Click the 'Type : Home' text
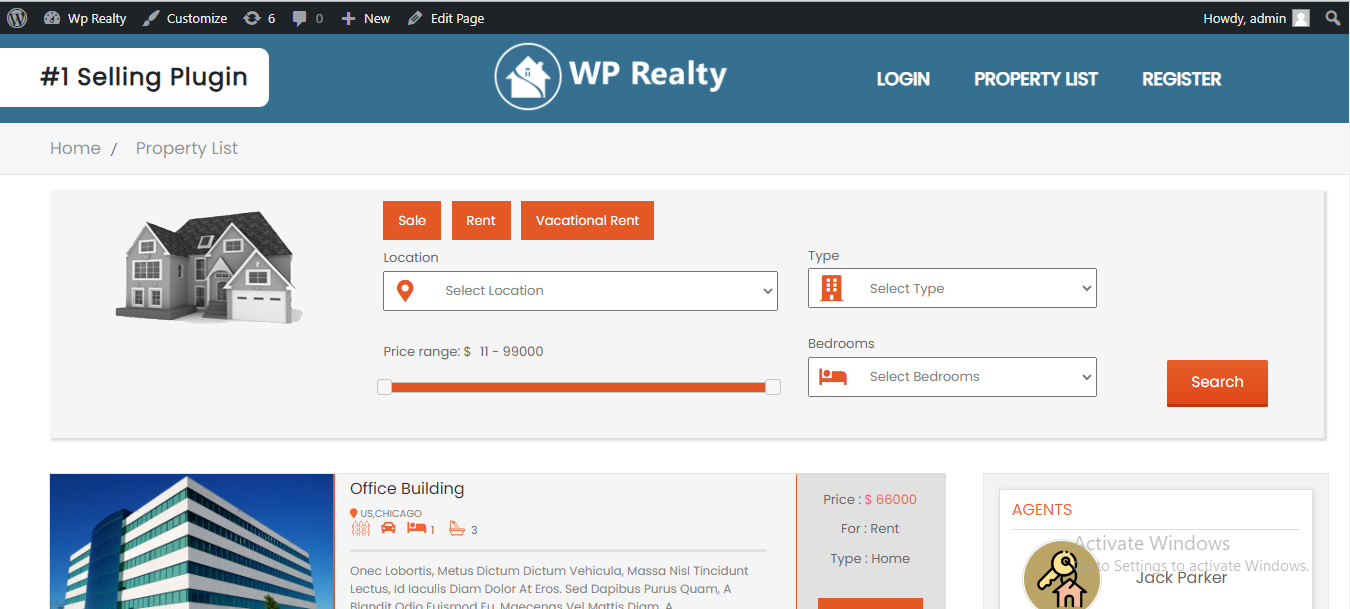This screenshot has width=1350, height=609. pos(870,559)
